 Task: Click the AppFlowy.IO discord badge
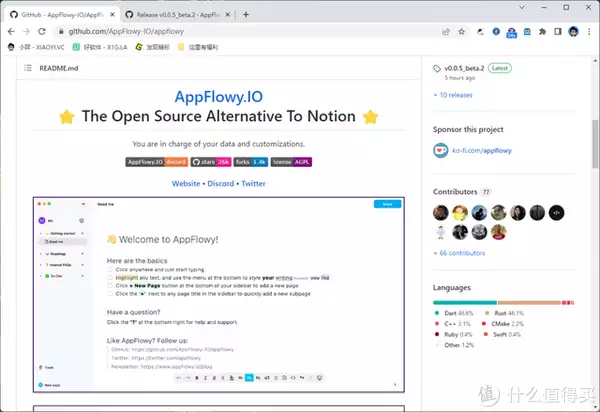tap(157, 162)
